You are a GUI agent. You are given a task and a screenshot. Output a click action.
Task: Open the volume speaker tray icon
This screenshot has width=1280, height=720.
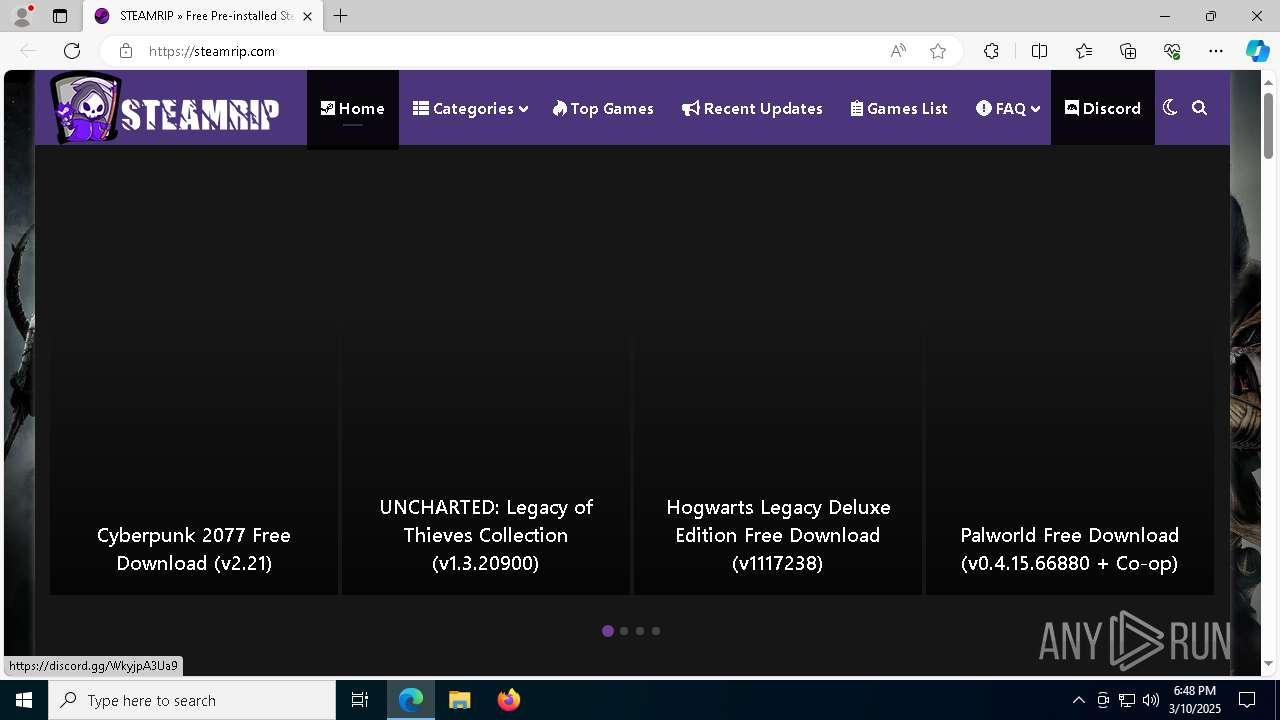tap(1151, 700)
